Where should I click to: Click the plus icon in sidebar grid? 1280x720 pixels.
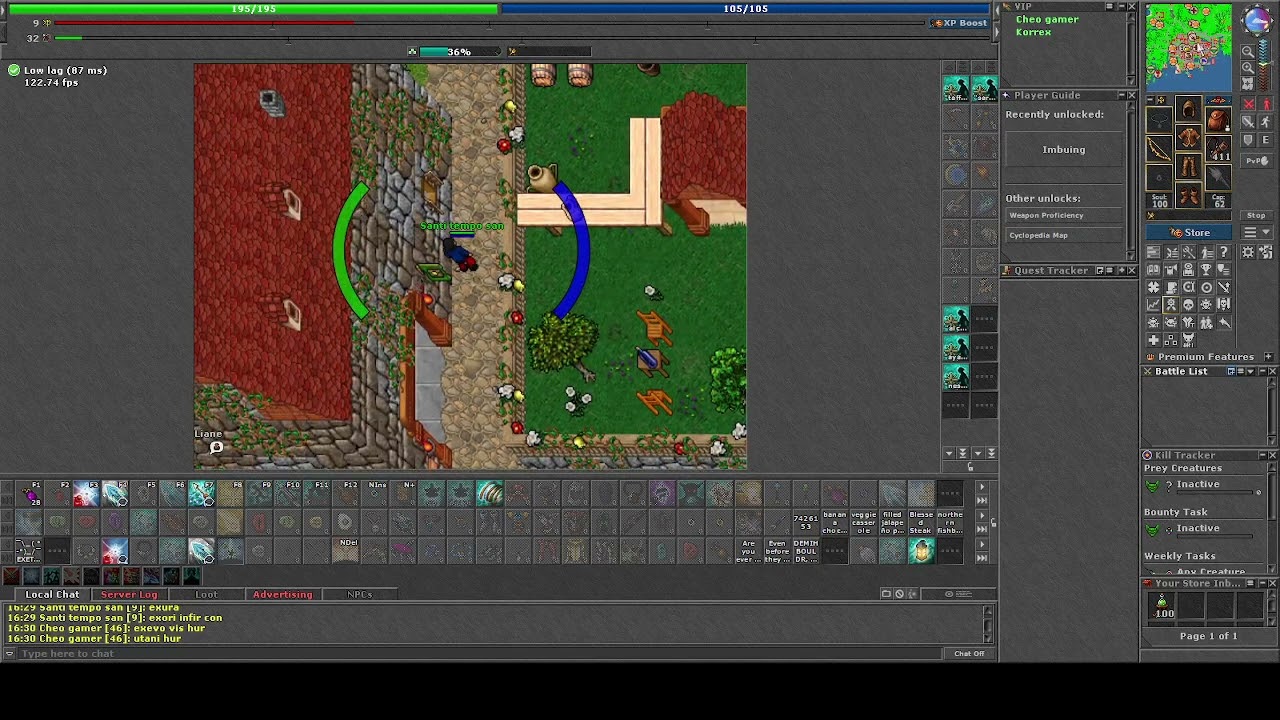click(1153, 340)
